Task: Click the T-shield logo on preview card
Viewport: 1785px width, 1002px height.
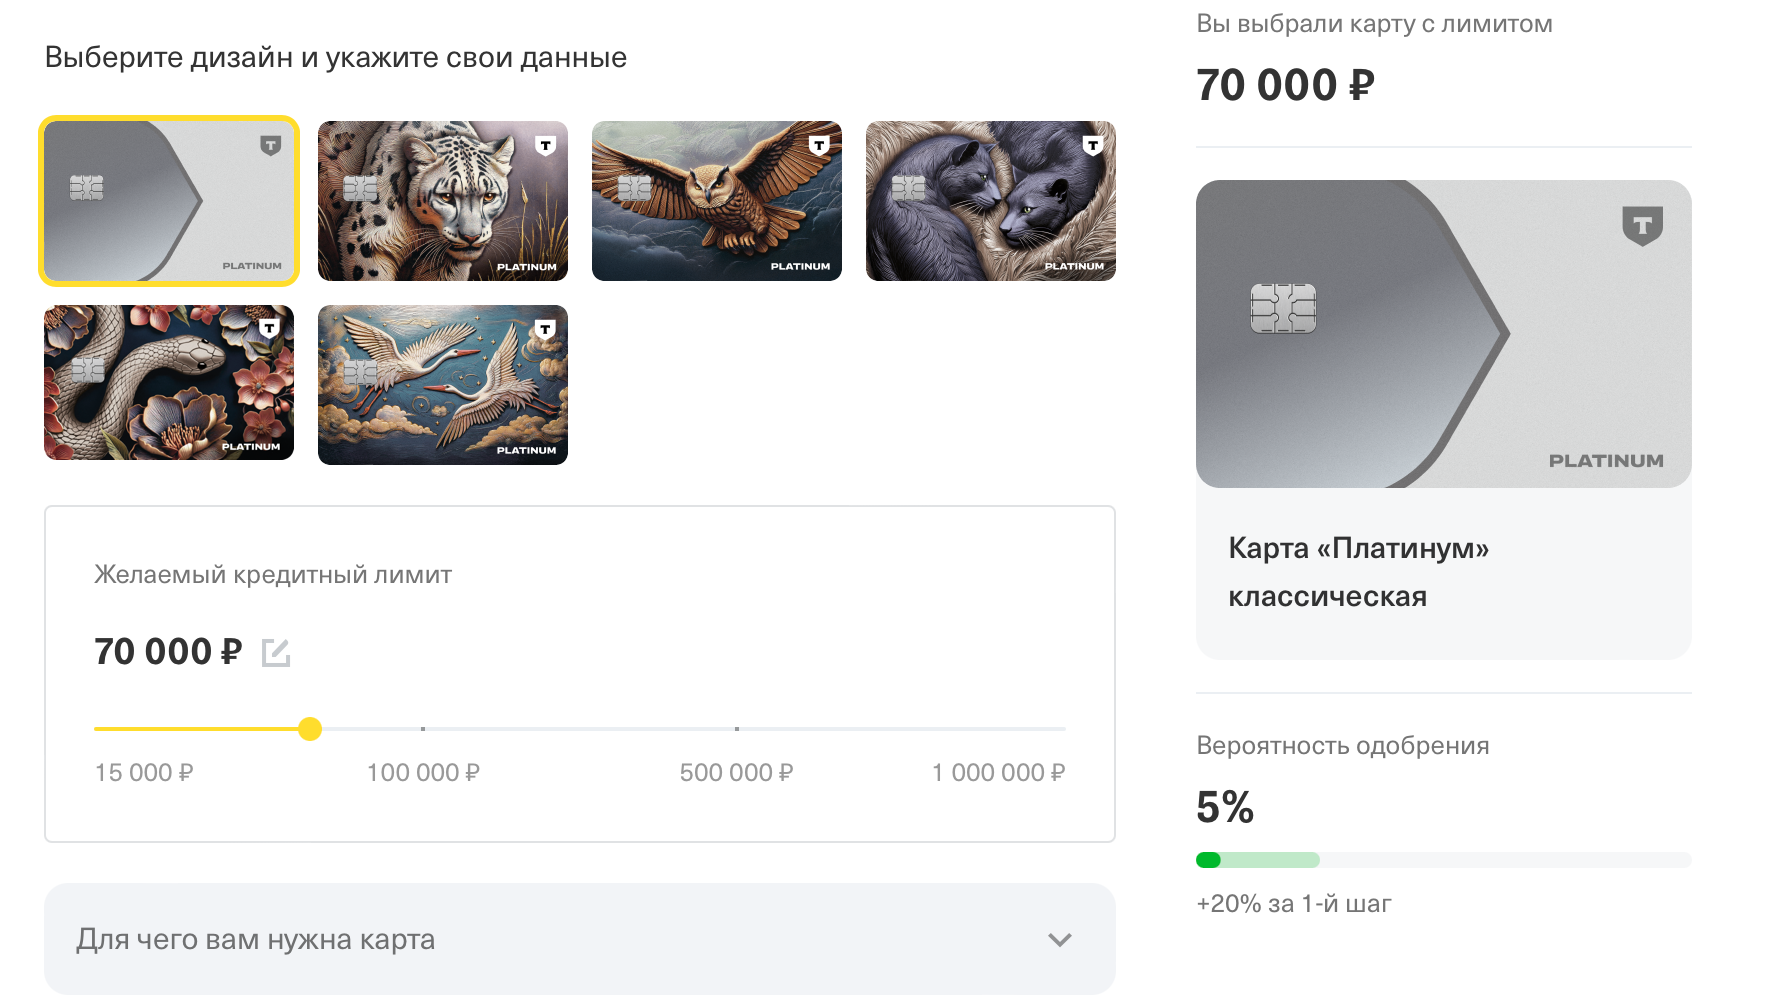Action: (1642, 226)
